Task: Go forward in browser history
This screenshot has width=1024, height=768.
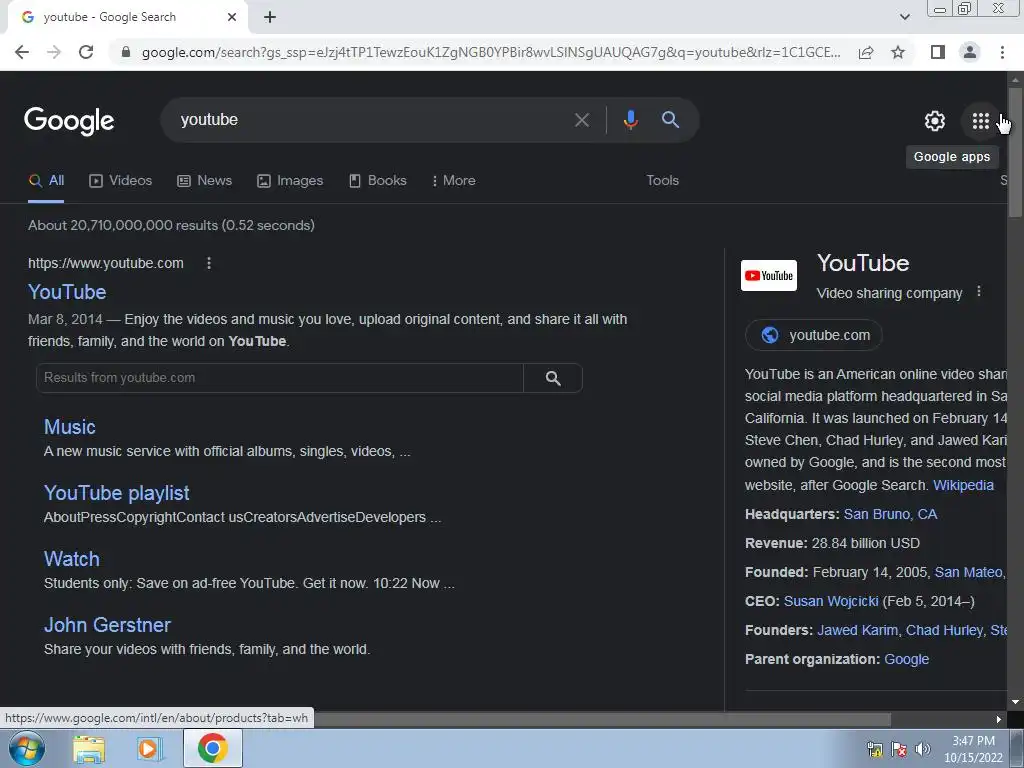Action: pyautogui.click(x=54, y=52)
